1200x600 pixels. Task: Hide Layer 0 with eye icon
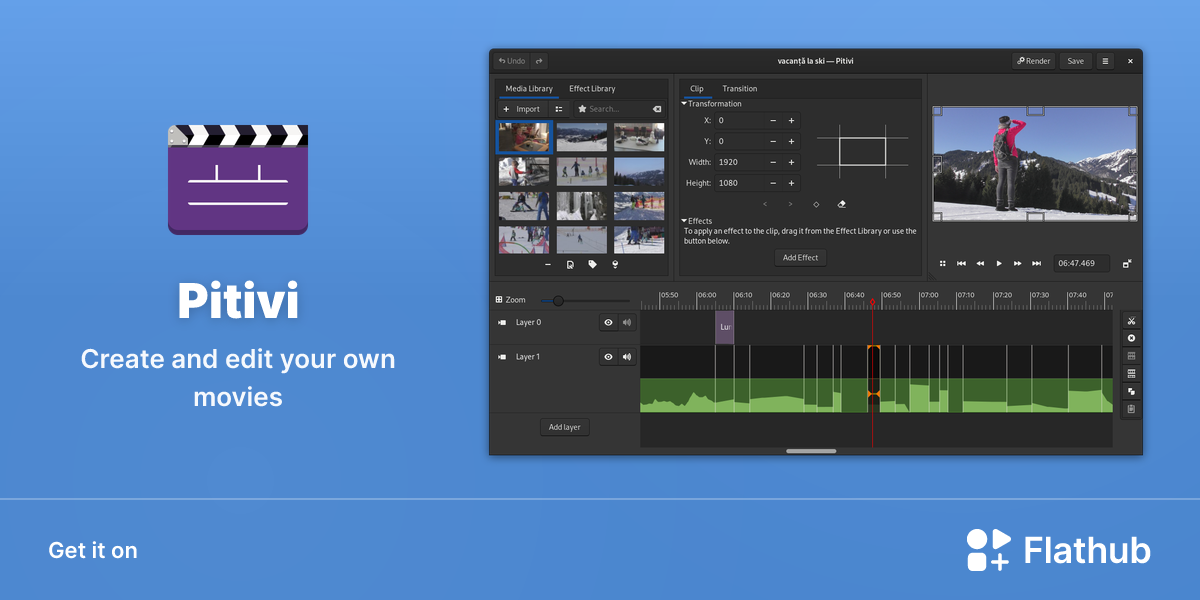click(x=608, y=323)
